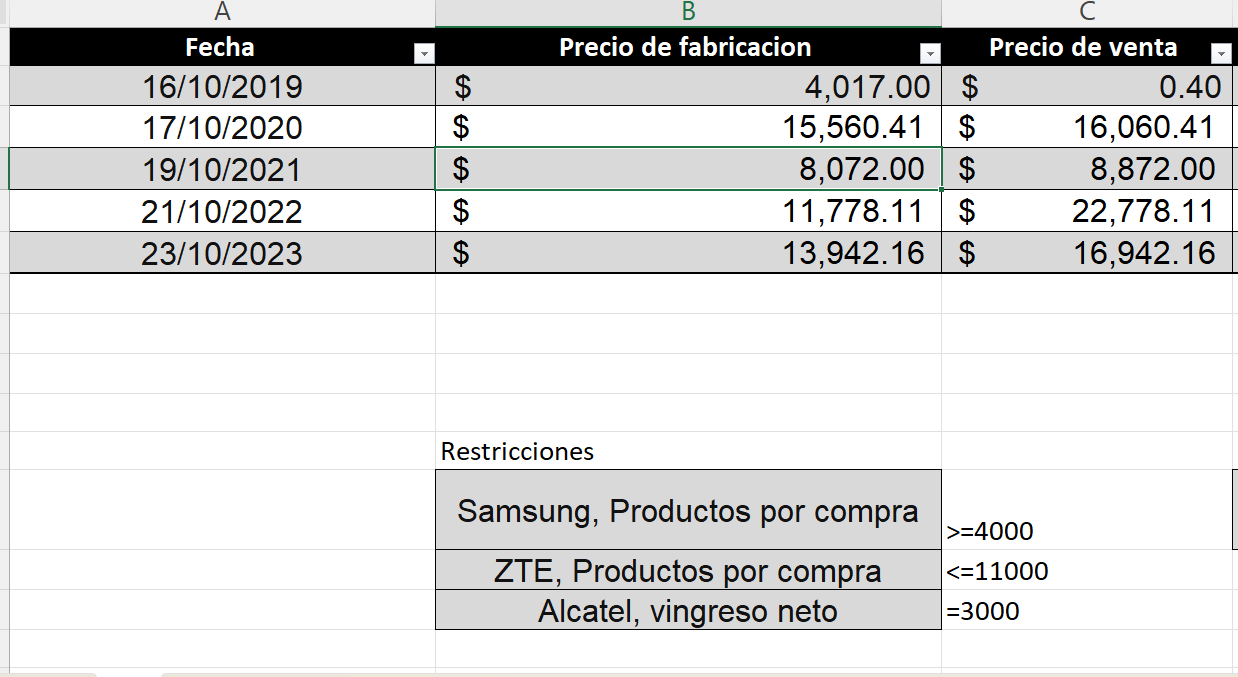
Task: Click the Alcatel, vingreso neto cell
Action: tap(688, 610)
